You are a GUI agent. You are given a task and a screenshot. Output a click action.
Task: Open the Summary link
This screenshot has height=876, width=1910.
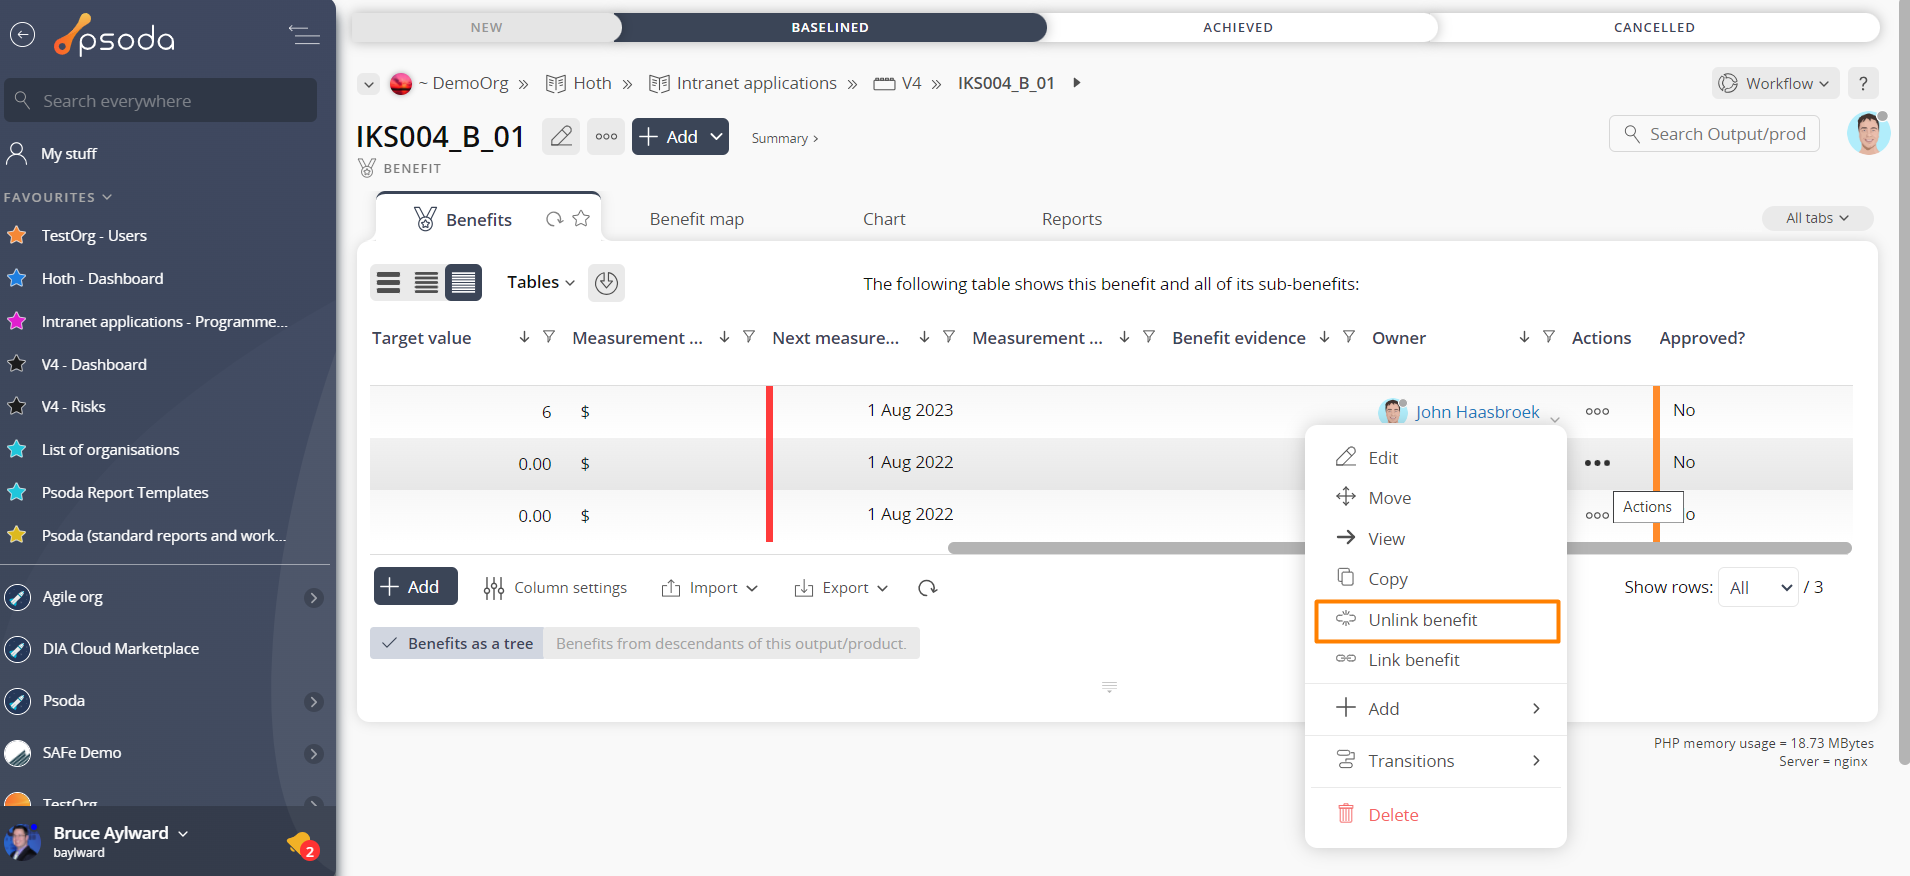(x=785, y=138)
